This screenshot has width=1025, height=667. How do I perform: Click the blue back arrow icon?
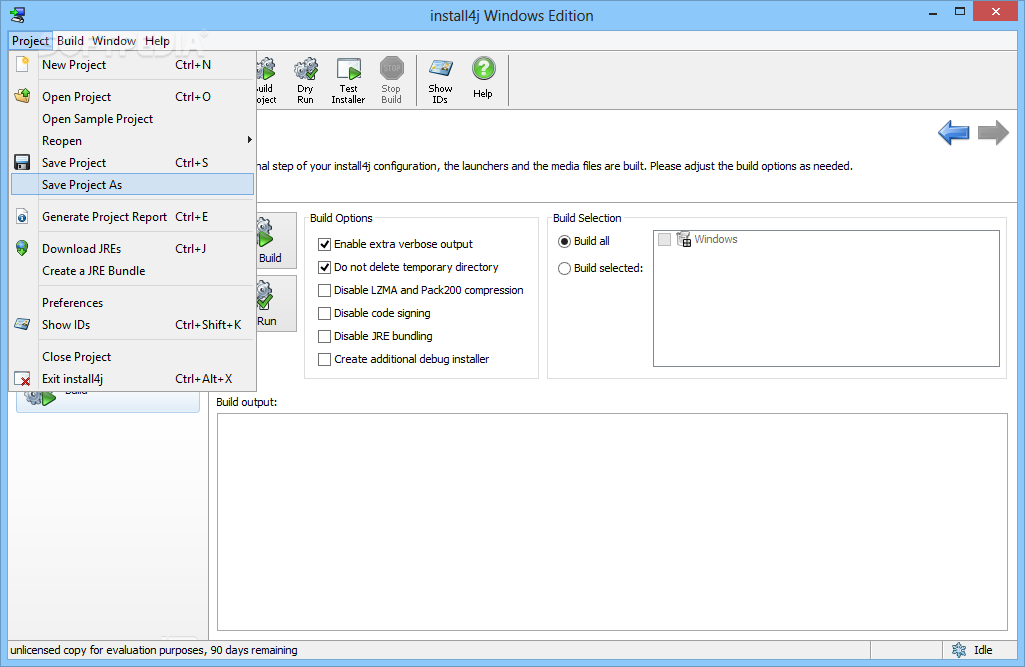(954, 133)
